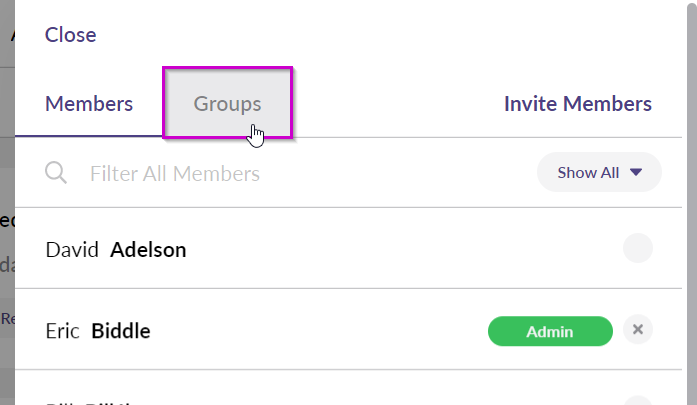697x405 pixels.
Task: Click the magnifying glass search icon
Action: pyautogui.click(x=56, y=172)
